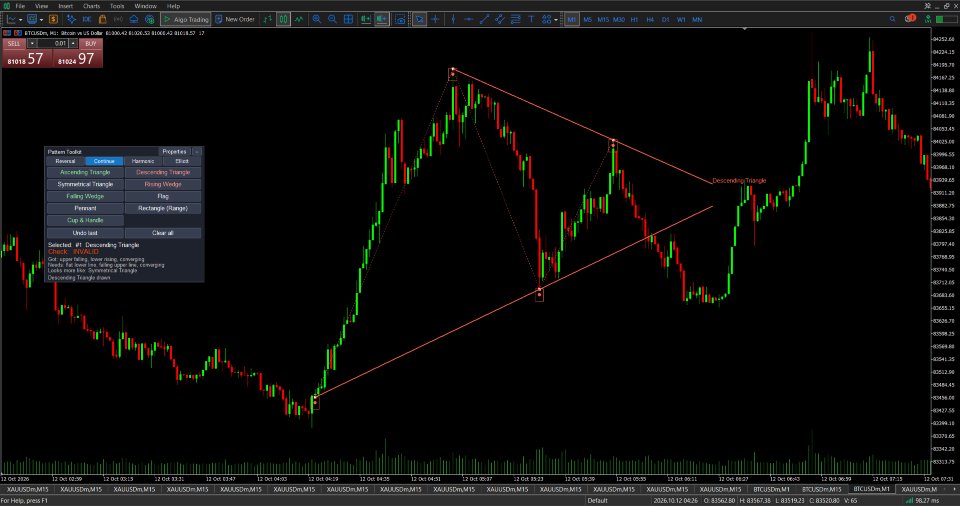Switch to H1 timeframe
The width and height of the screenshot is (960, 506).
634,20
